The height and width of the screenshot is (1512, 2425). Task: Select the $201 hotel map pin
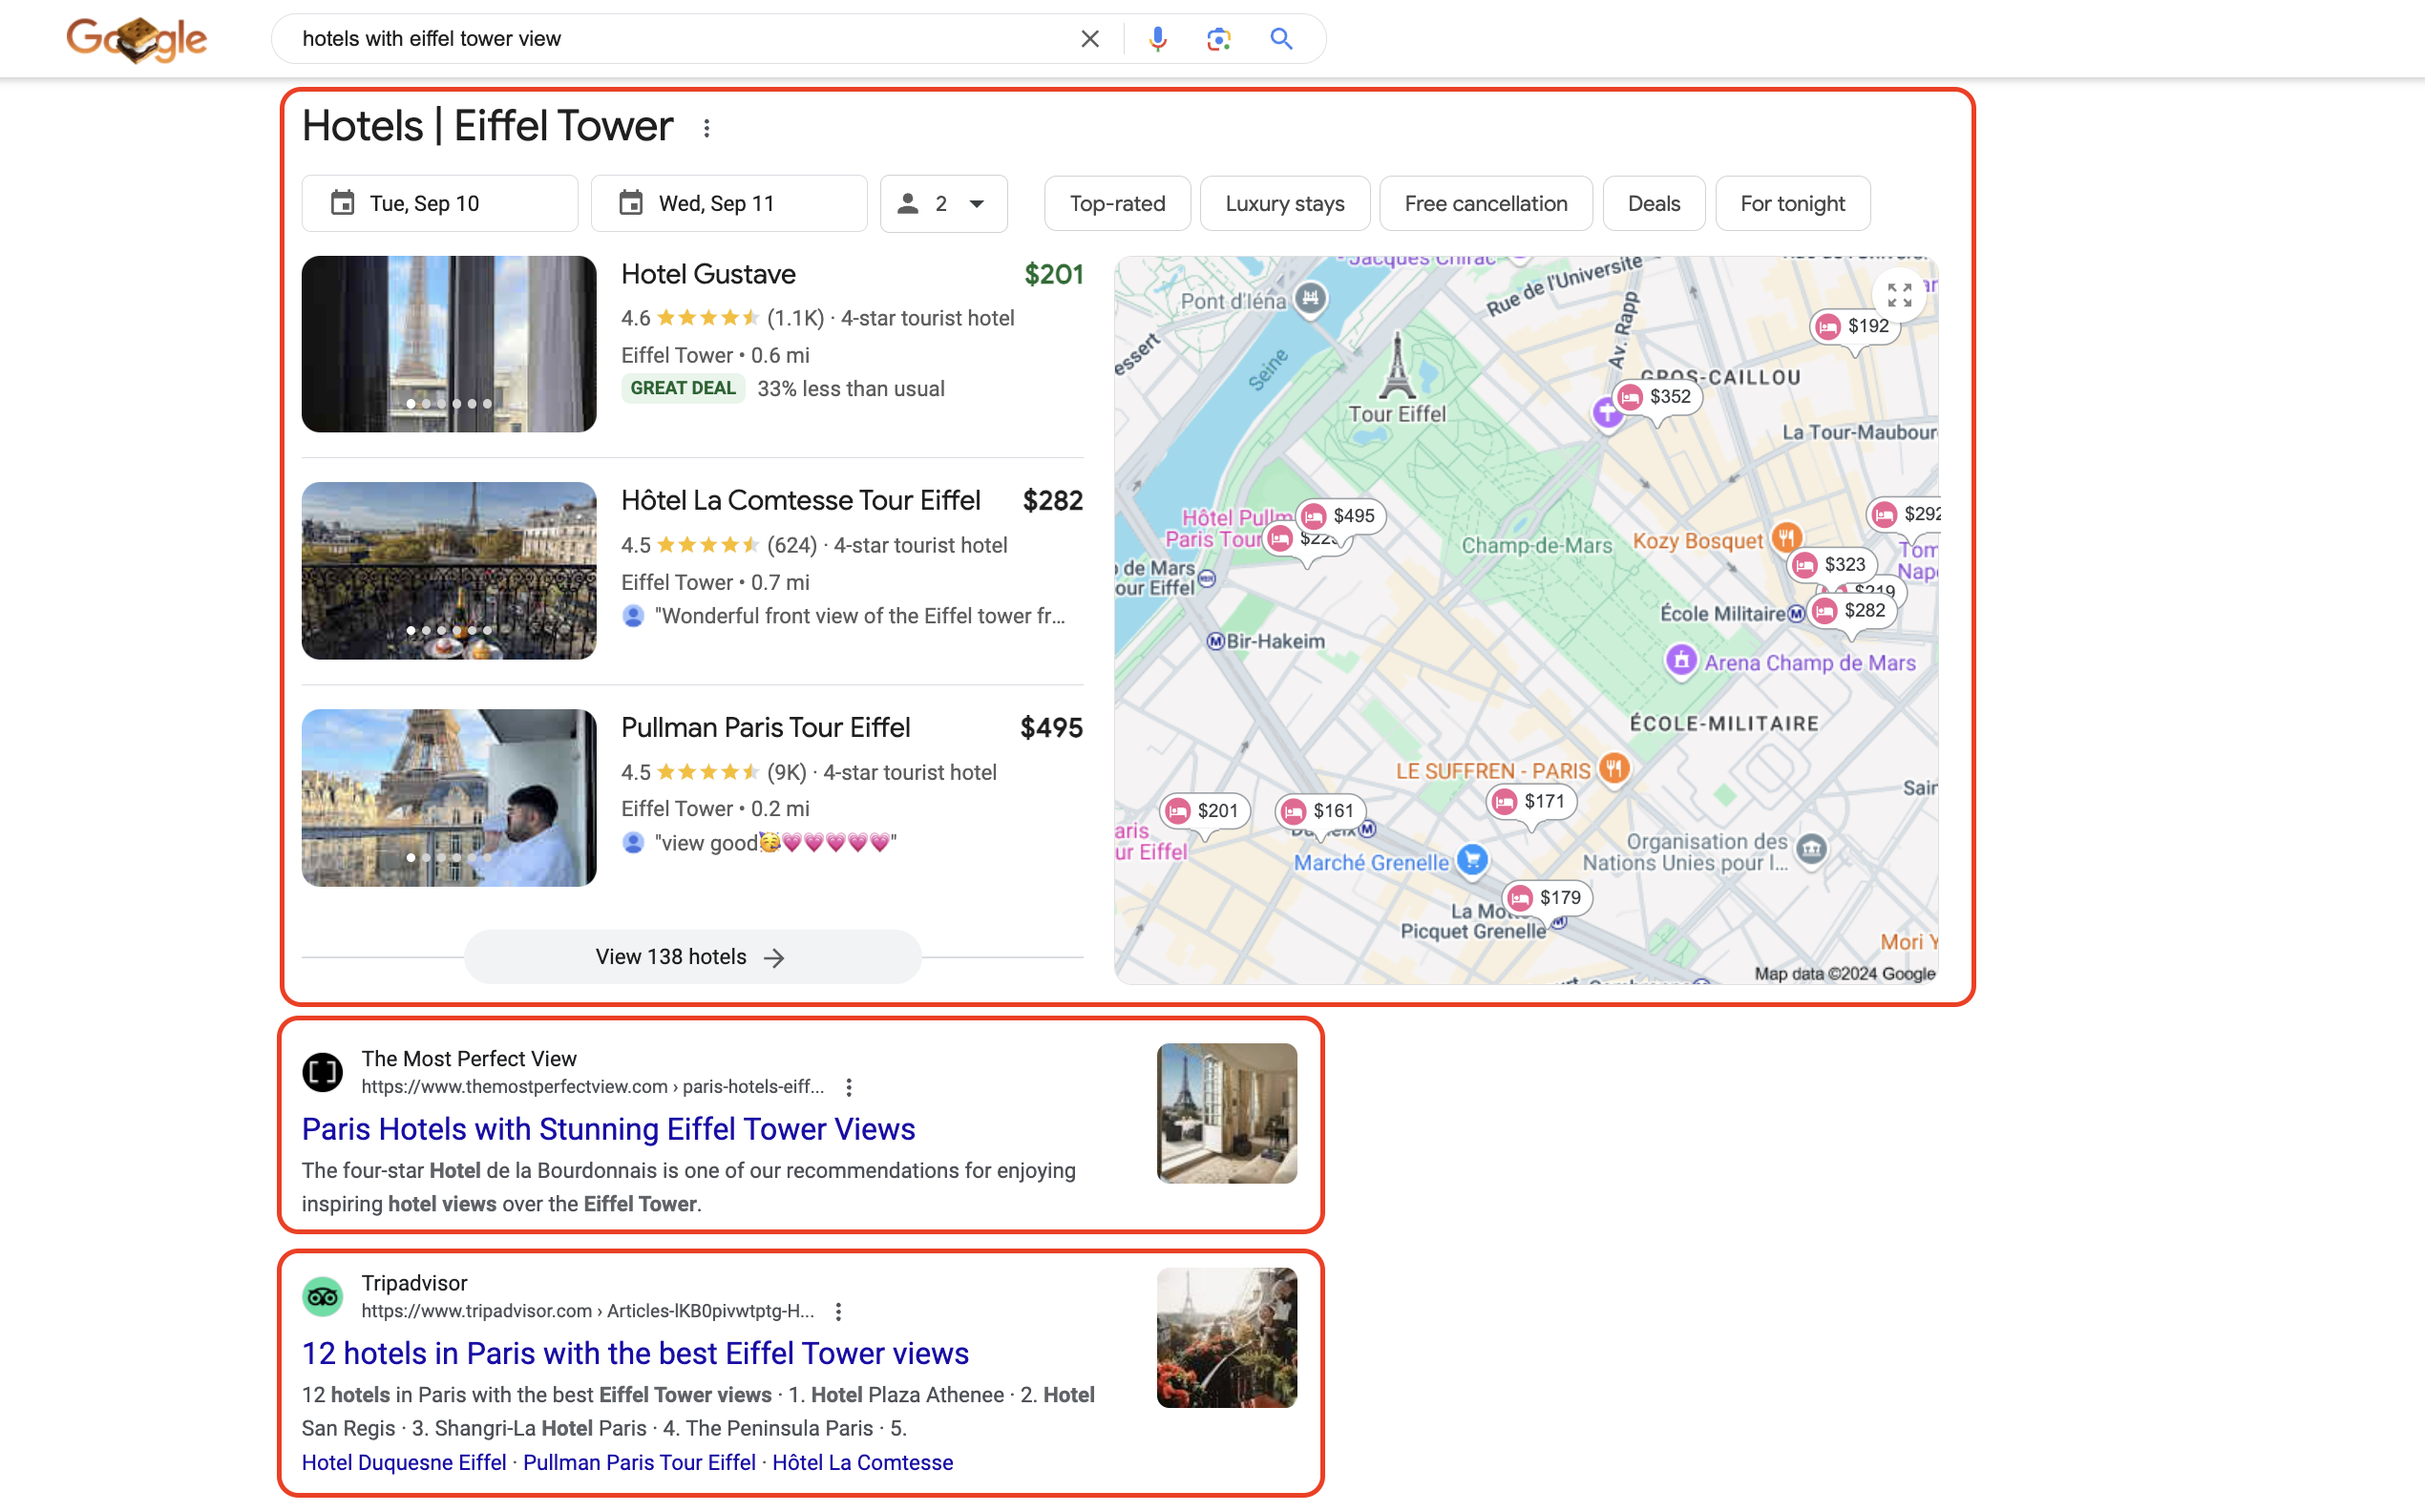(x=1205, y=811)
